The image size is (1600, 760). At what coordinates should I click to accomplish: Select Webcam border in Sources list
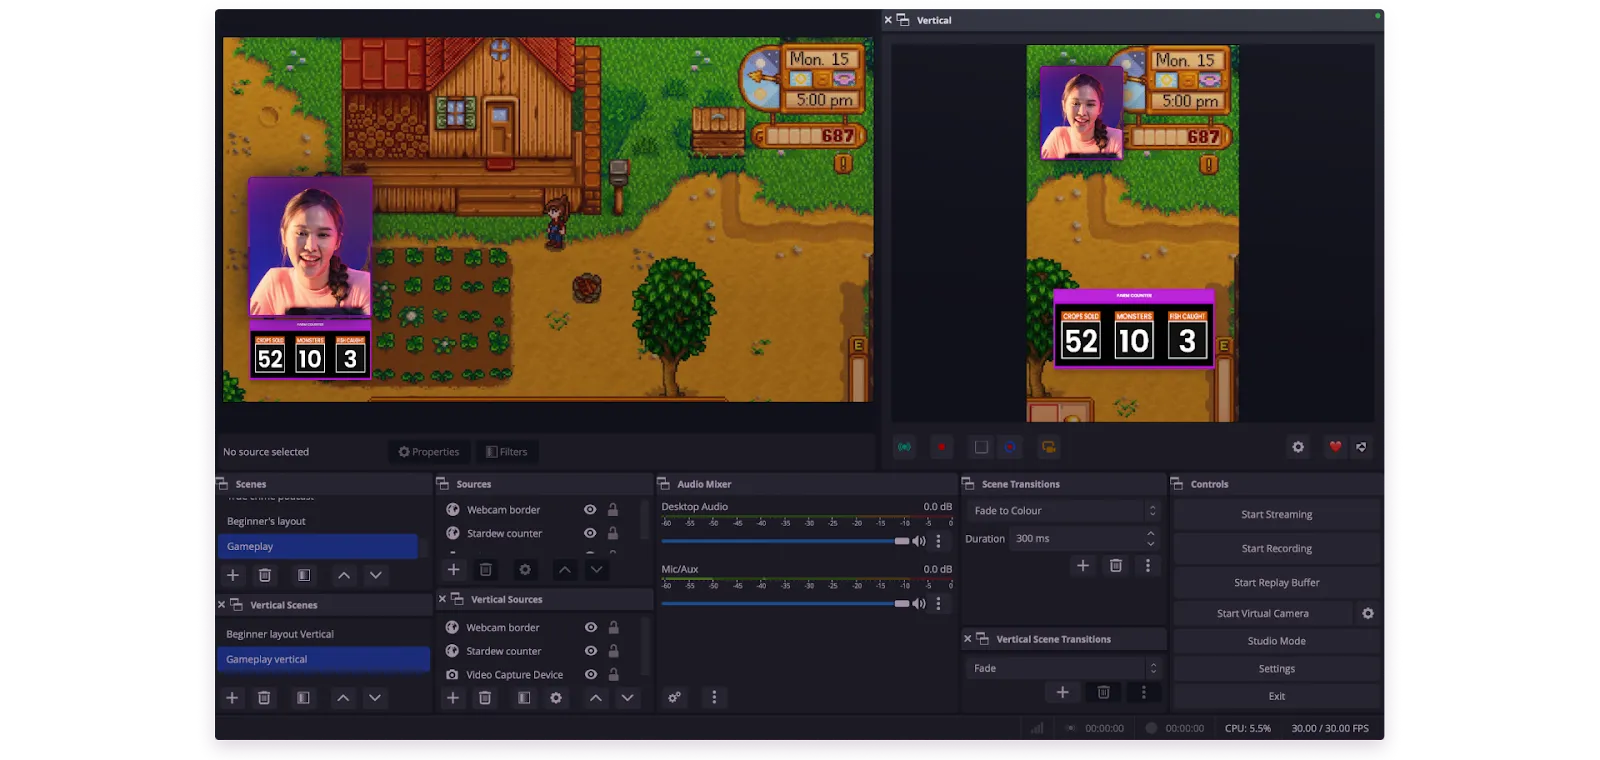coord(503,510)
